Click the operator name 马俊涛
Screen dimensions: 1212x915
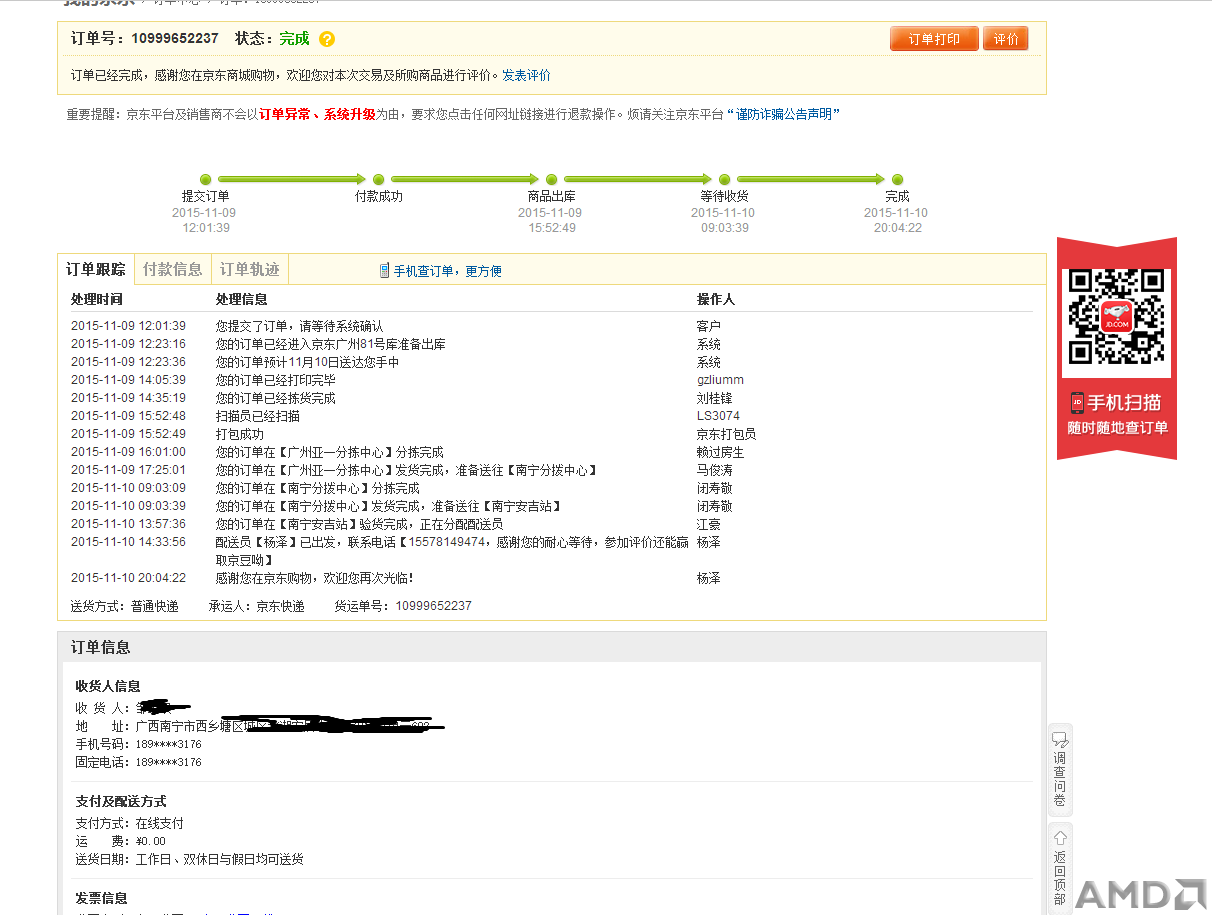715,470
